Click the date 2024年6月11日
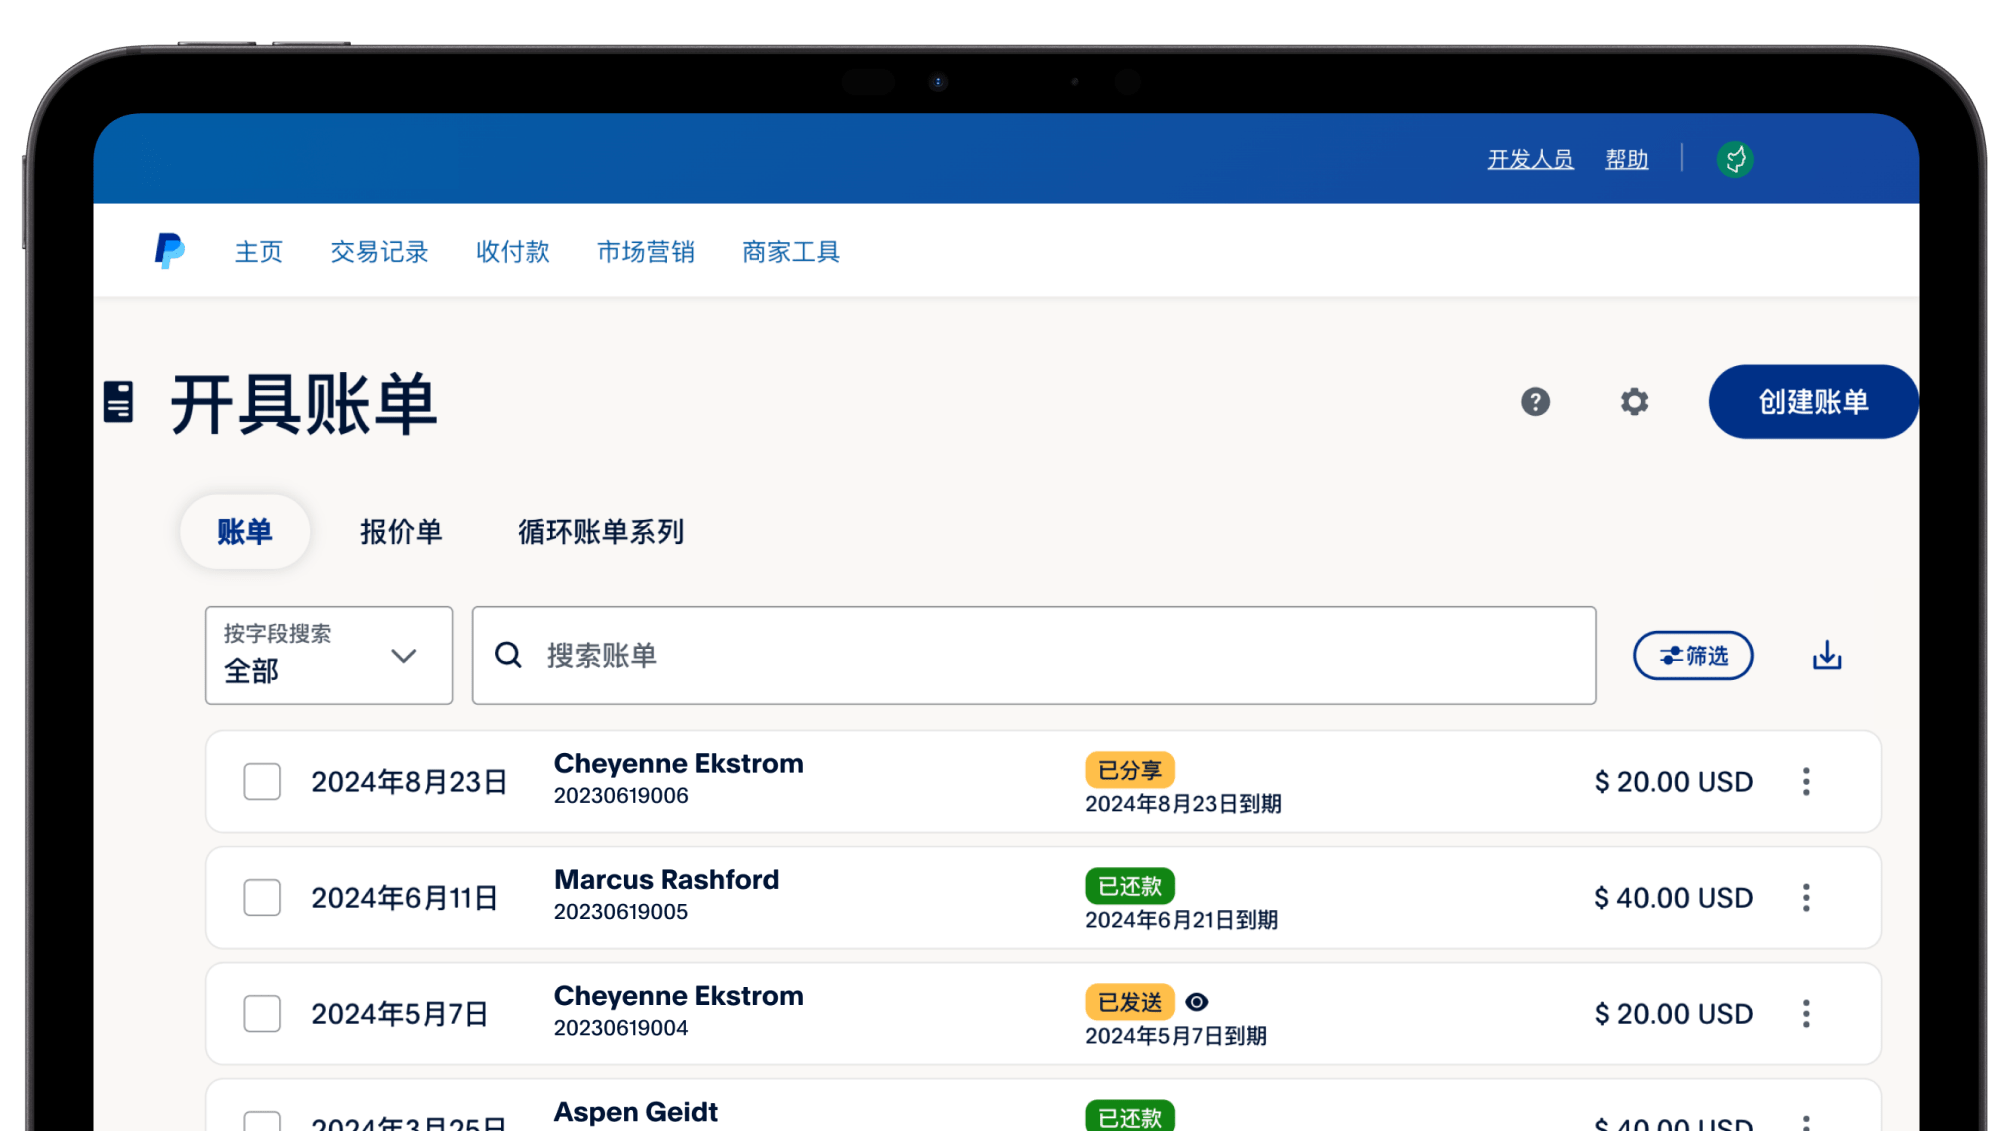This screenshot has width=2013, height=1131. click(x=404, y=898)
